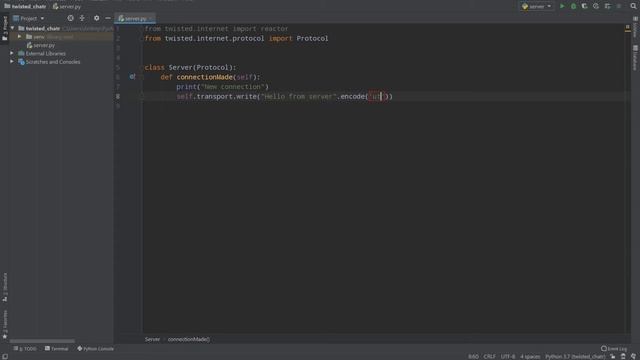Click the inspection warning indicator atop editor scrollbar
Screen dimensions: 640x360
point(627,27)
